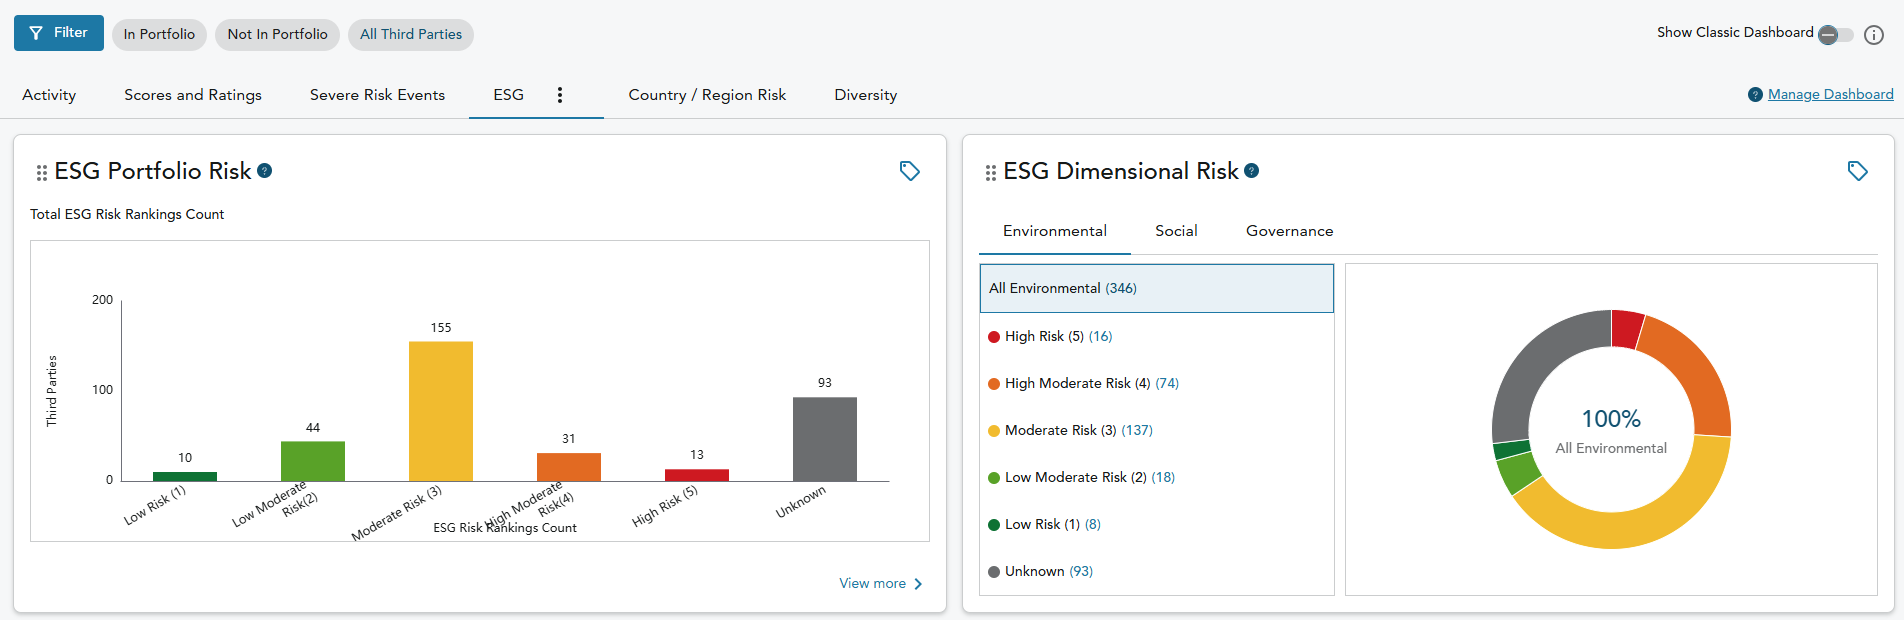The image size is (1904, 620).
Task: Open the Governance dimension tab
Action: (1289, 231)
